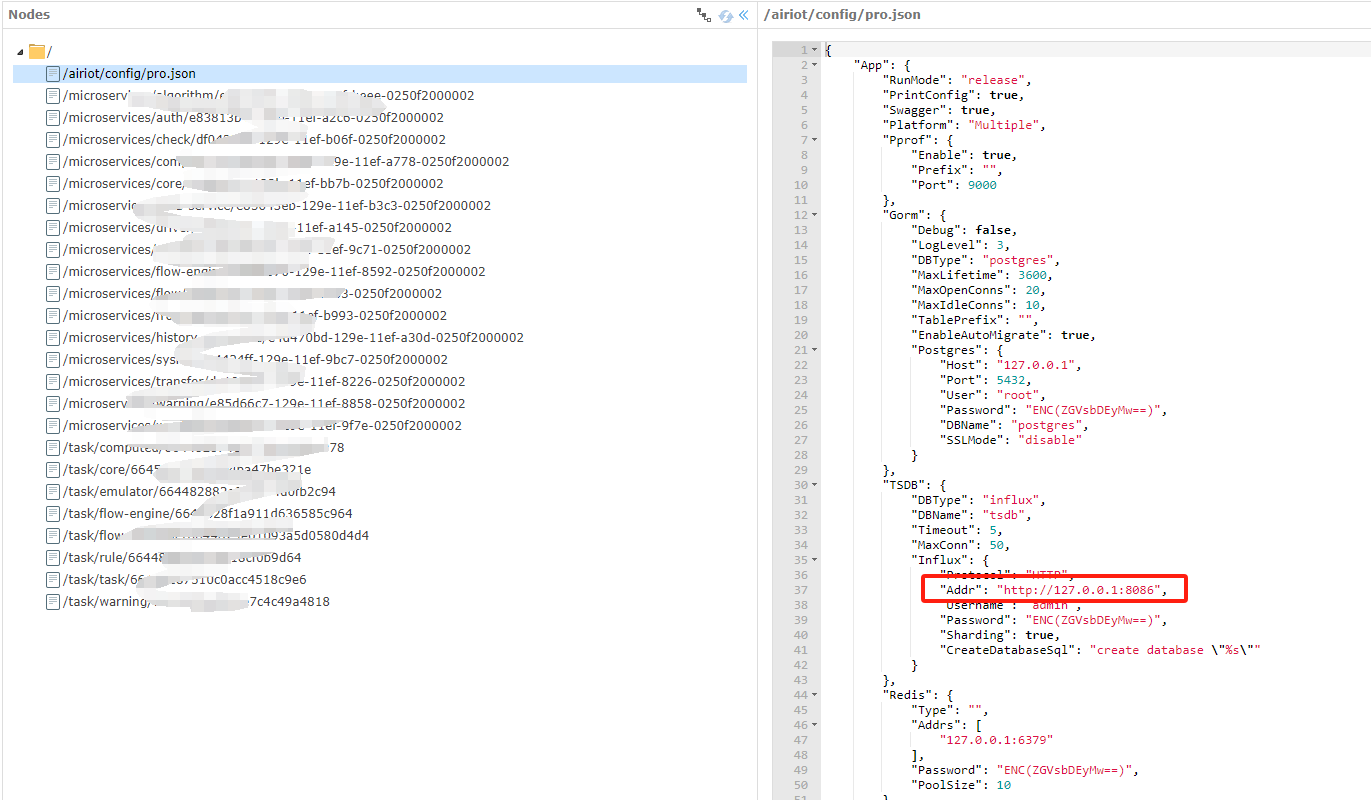Image resolution: width=1371 pixels, height=800 pixels.
Task: Click file icon of /task/emulator node
Action: click(x=53, y=492)
